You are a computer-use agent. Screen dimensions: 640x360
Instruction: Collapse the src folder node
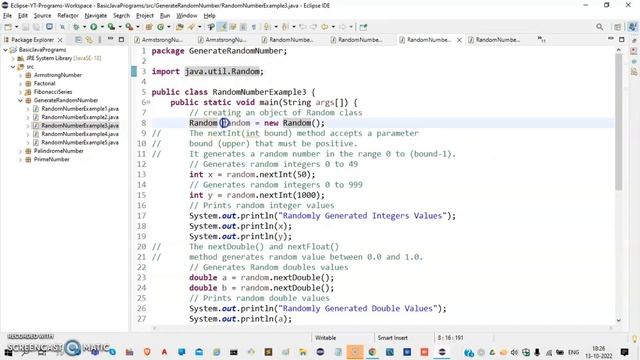(x=13, y=67)
